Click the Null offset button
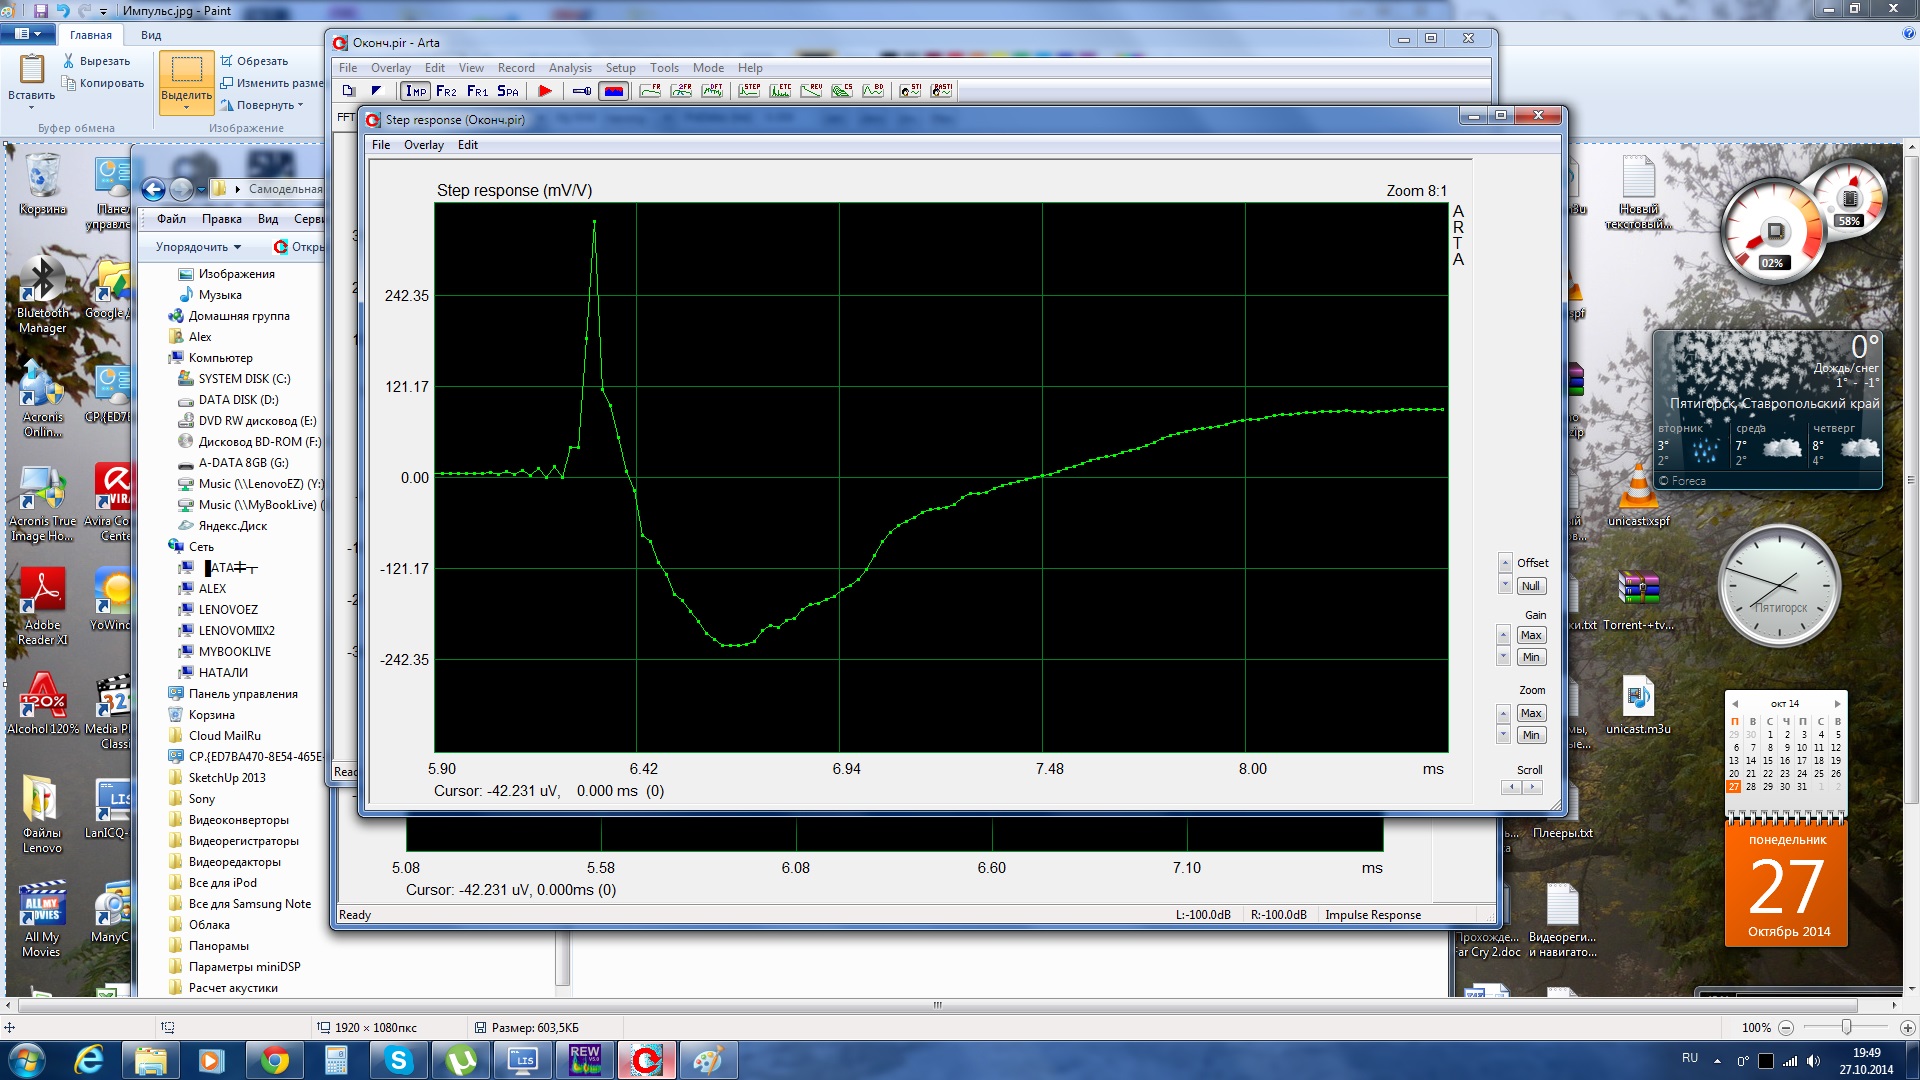The width and height of the screenshot is (1920, 1080). [1531, 586]
